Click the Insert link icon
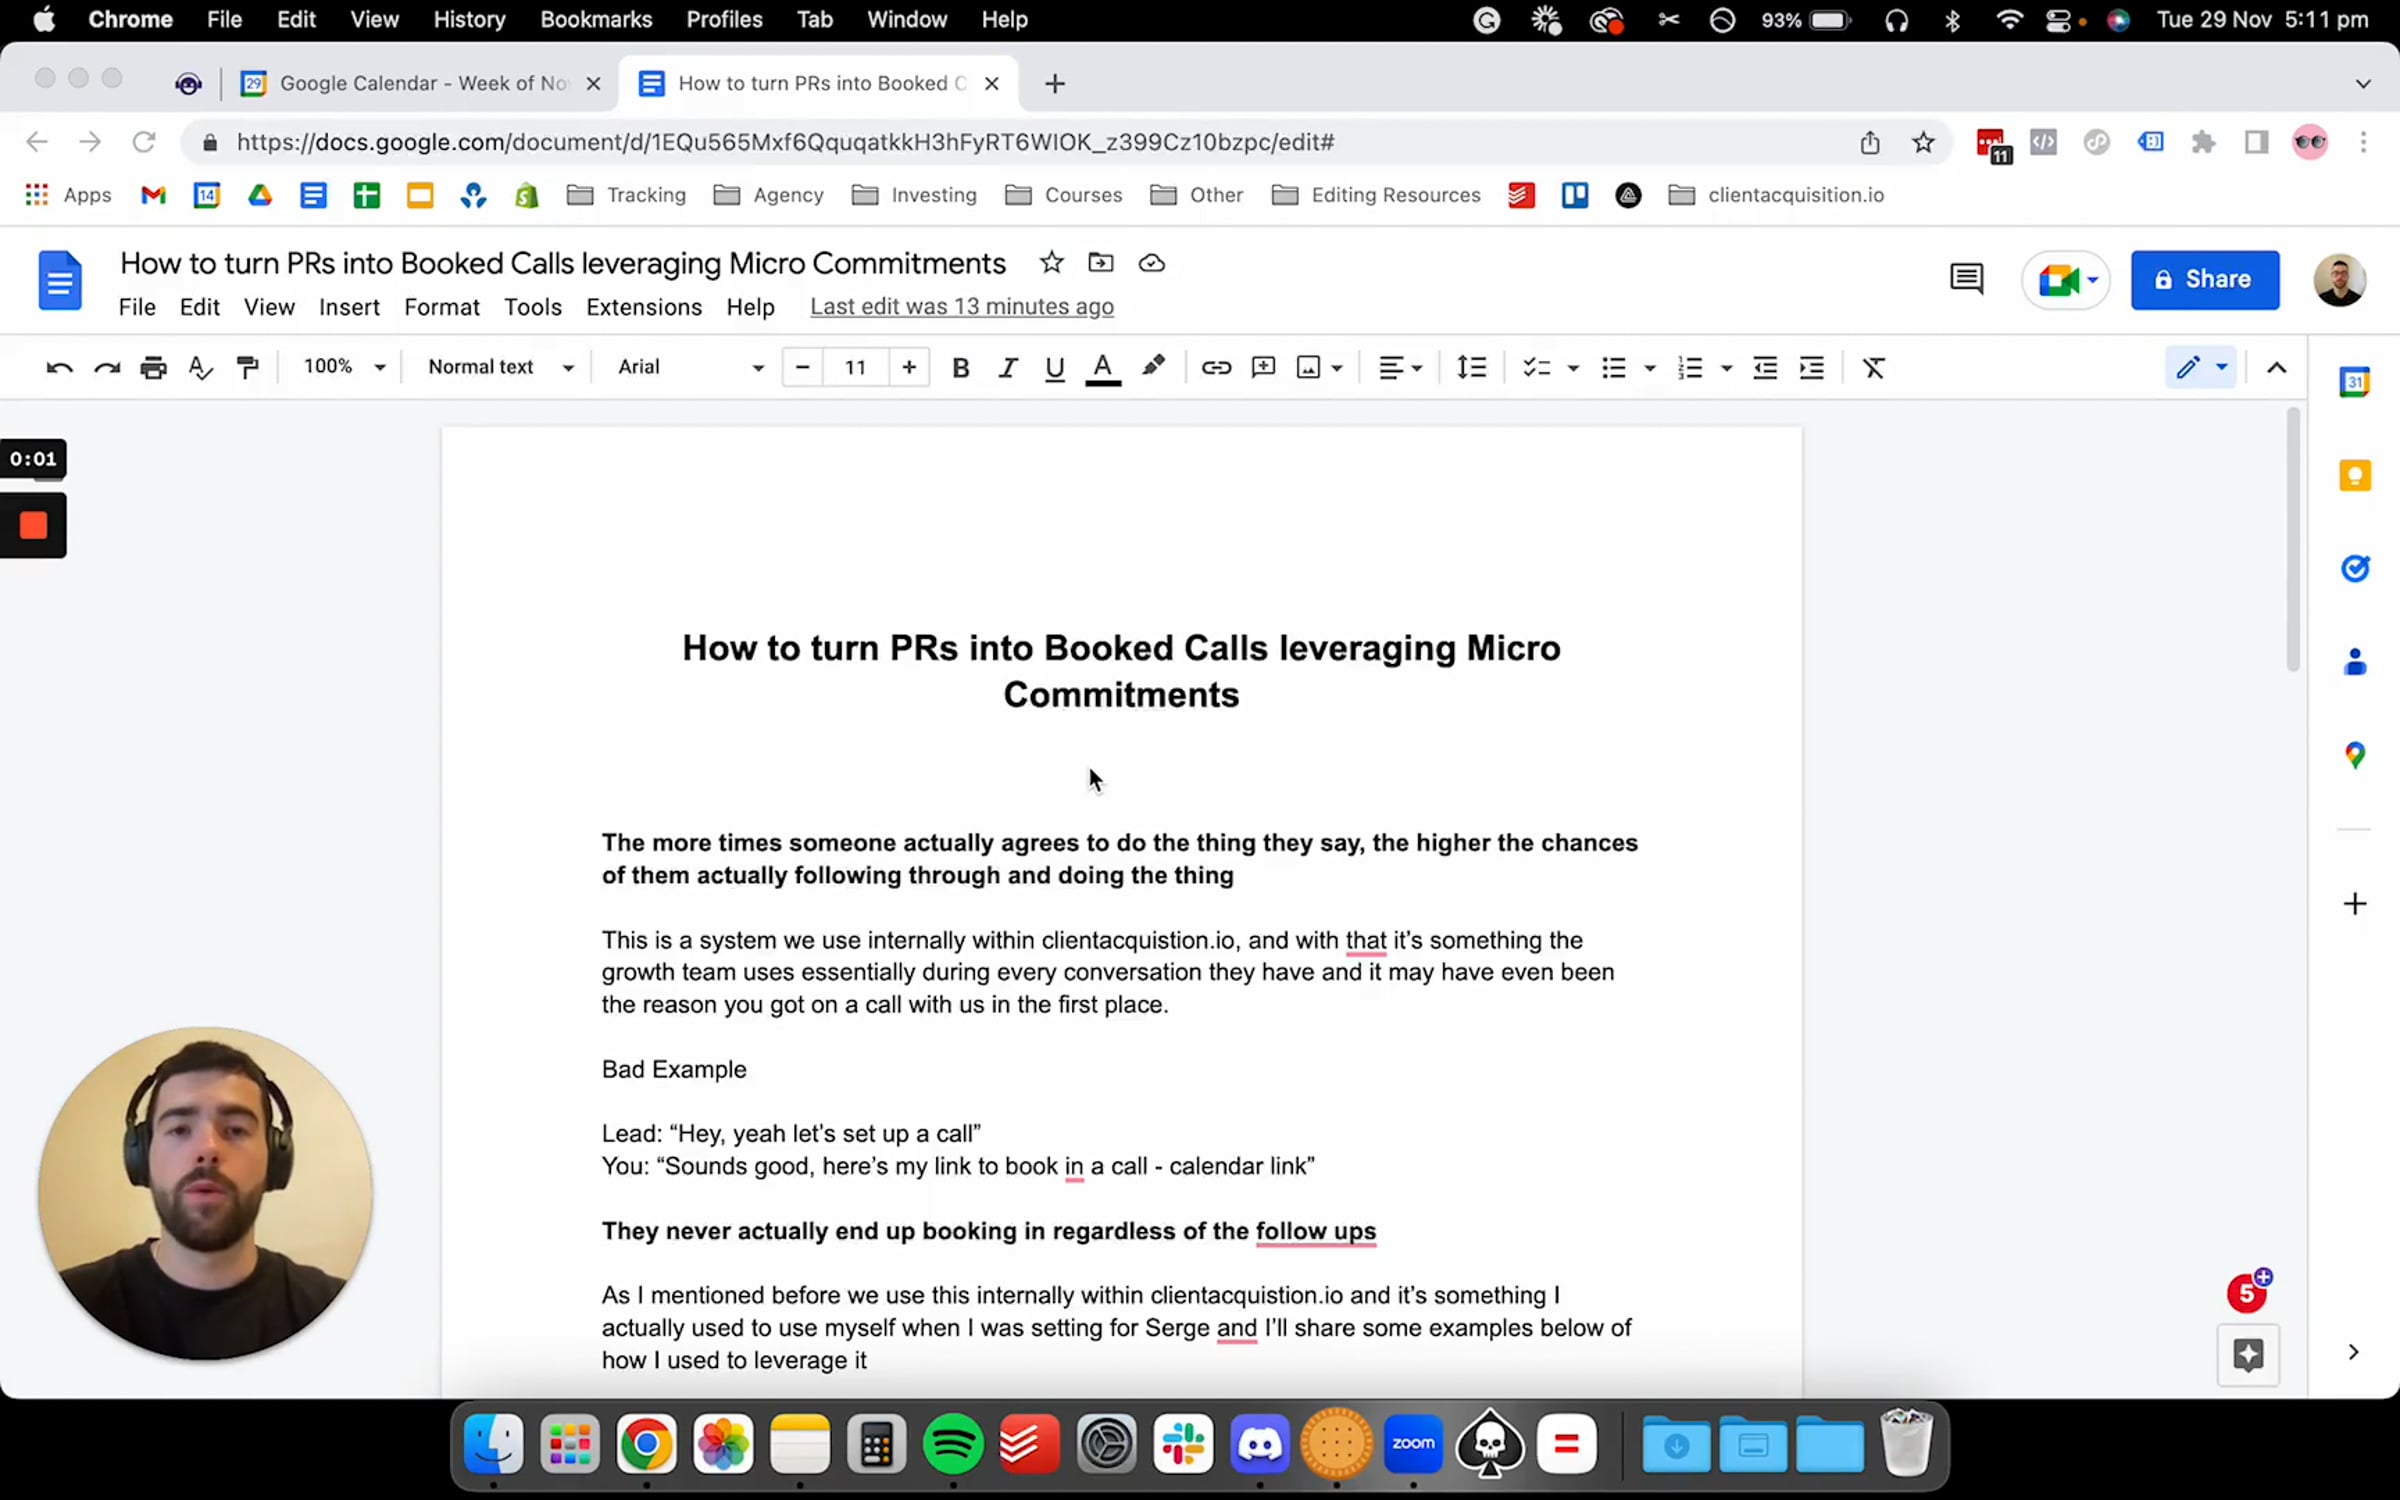Viewport: 2400px width, 1500px height. click(1215, 367)
